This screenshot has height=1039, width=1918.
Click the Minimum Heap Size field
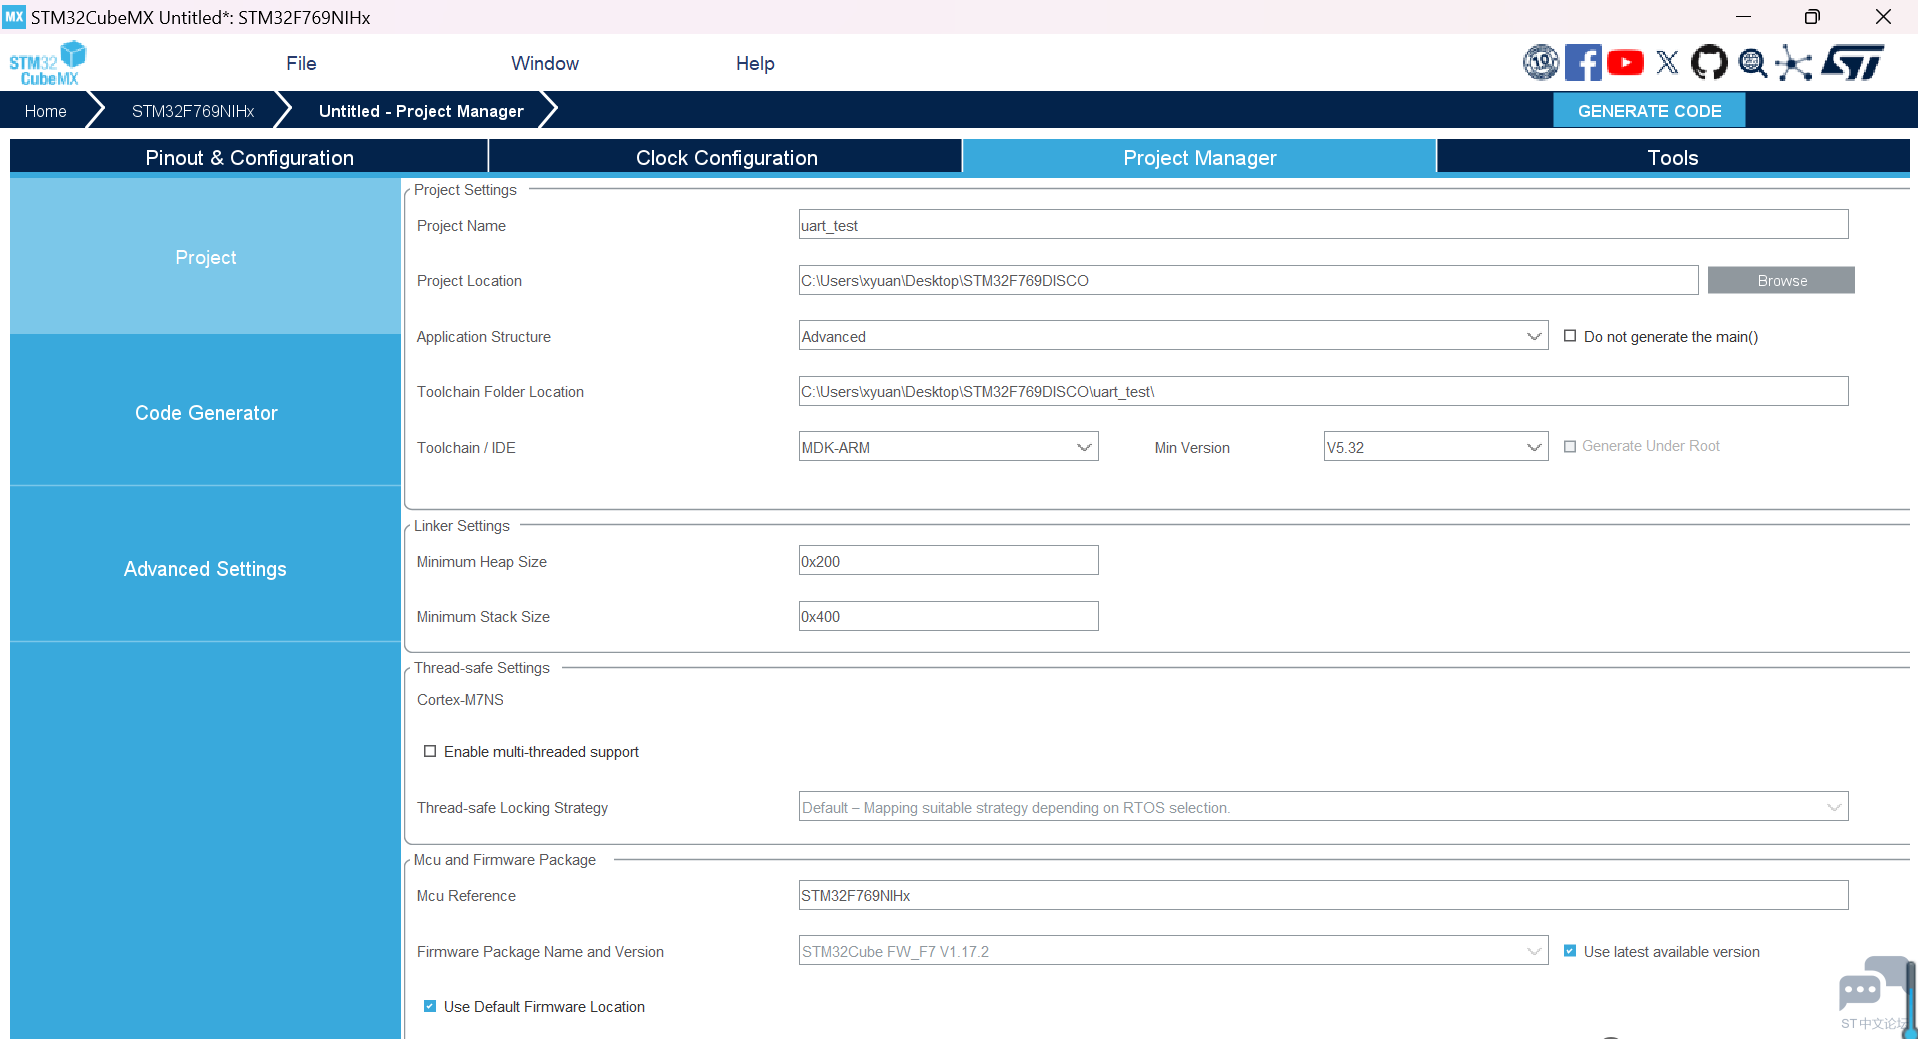tap(948, 561)
